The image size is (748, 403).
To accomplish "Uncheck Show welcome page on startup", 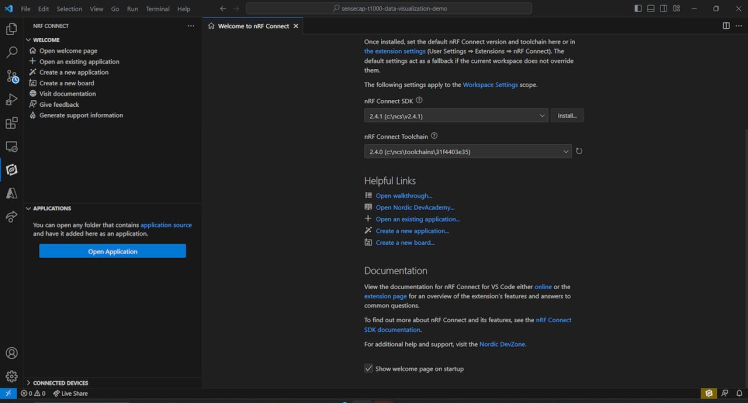I will click(x=369, y=368).
